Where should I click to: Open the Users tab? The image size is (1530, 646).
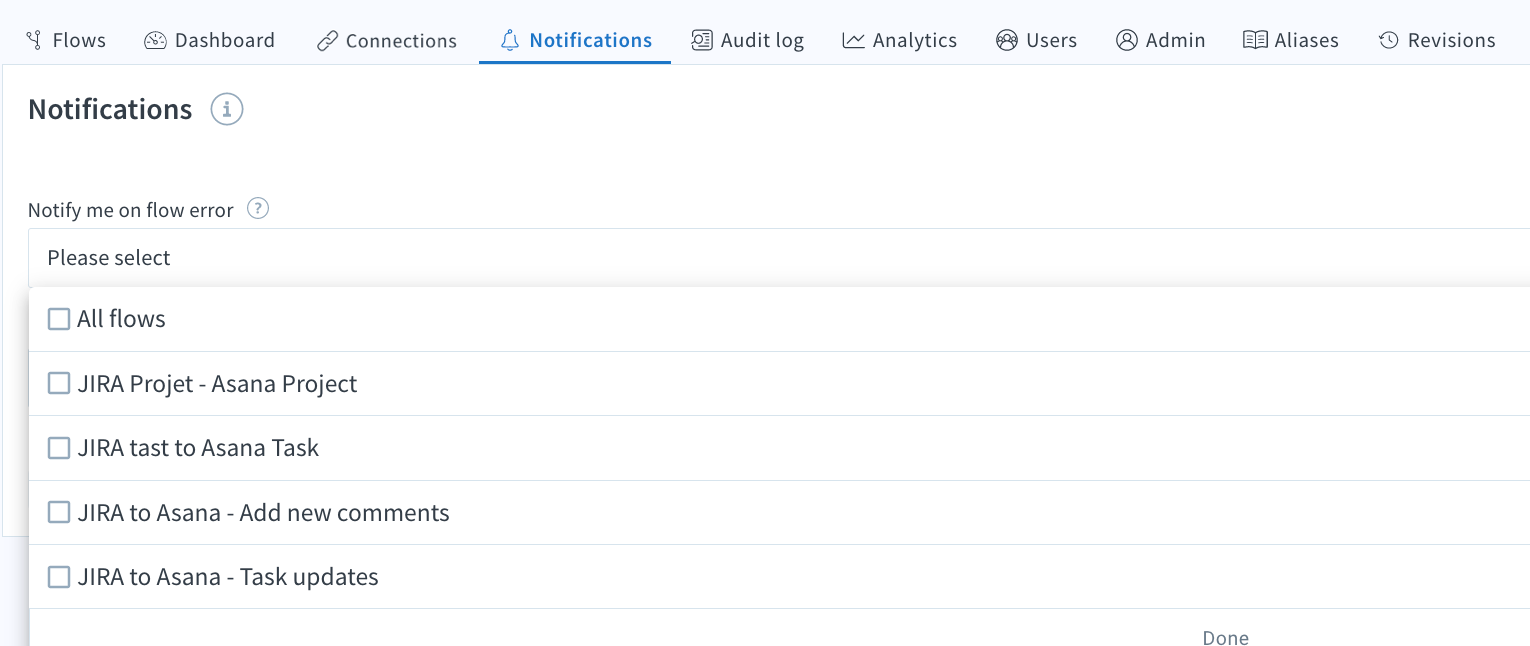click(x=1037, y=41)
